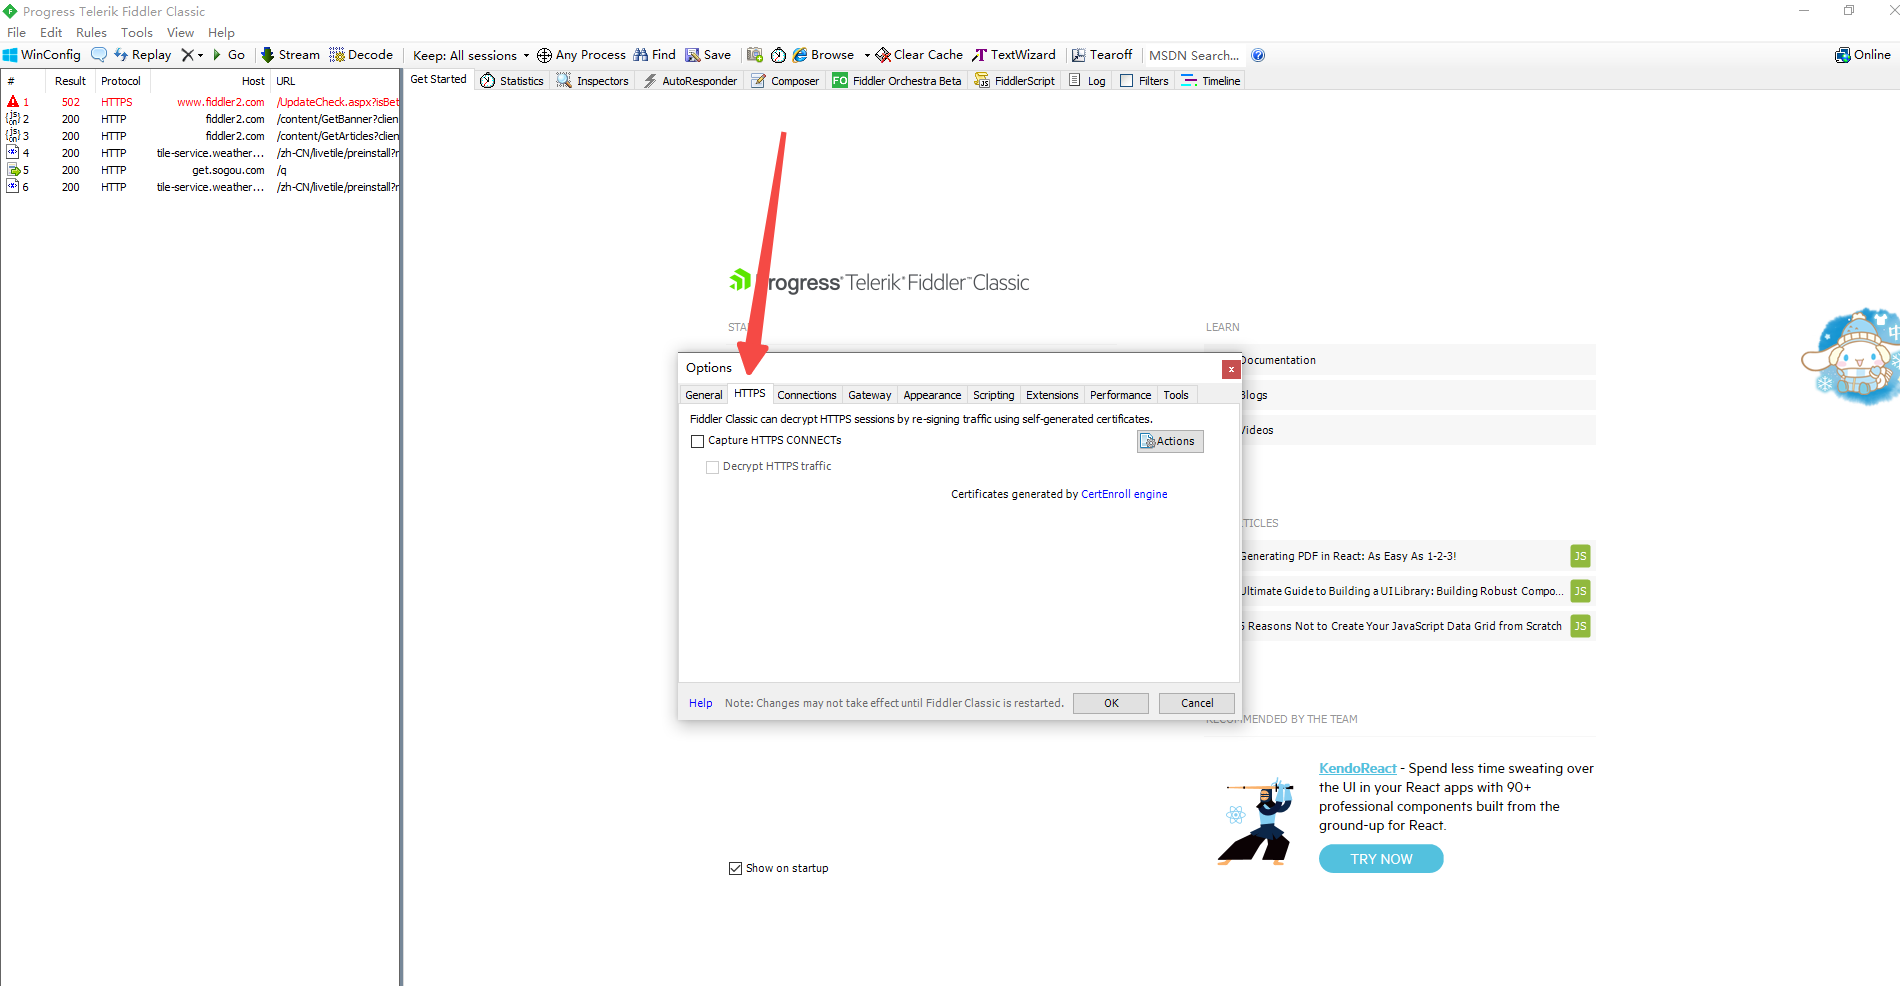This screenshot has height=986, width=1900.
Task: Expand the Browse dropdown arrow
Action: point(867,55)
